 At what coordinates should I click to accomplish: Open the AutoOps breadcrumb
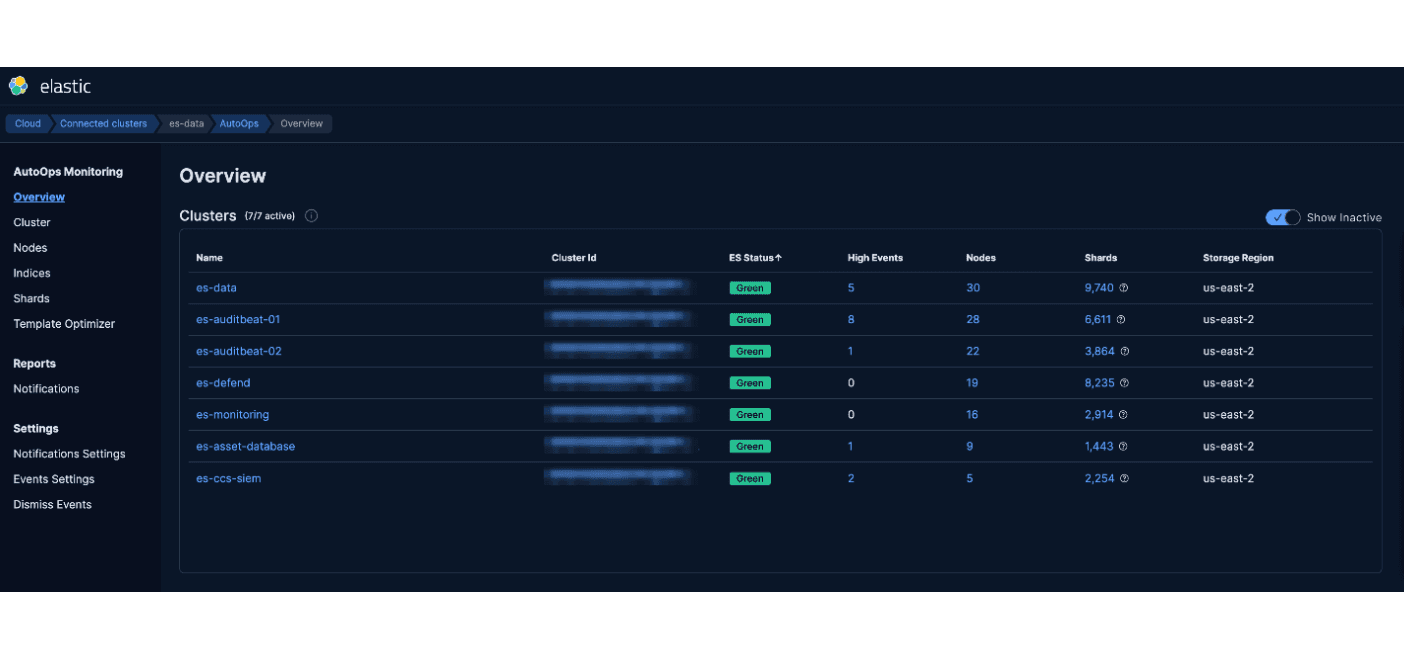click(x=240, y=123)
